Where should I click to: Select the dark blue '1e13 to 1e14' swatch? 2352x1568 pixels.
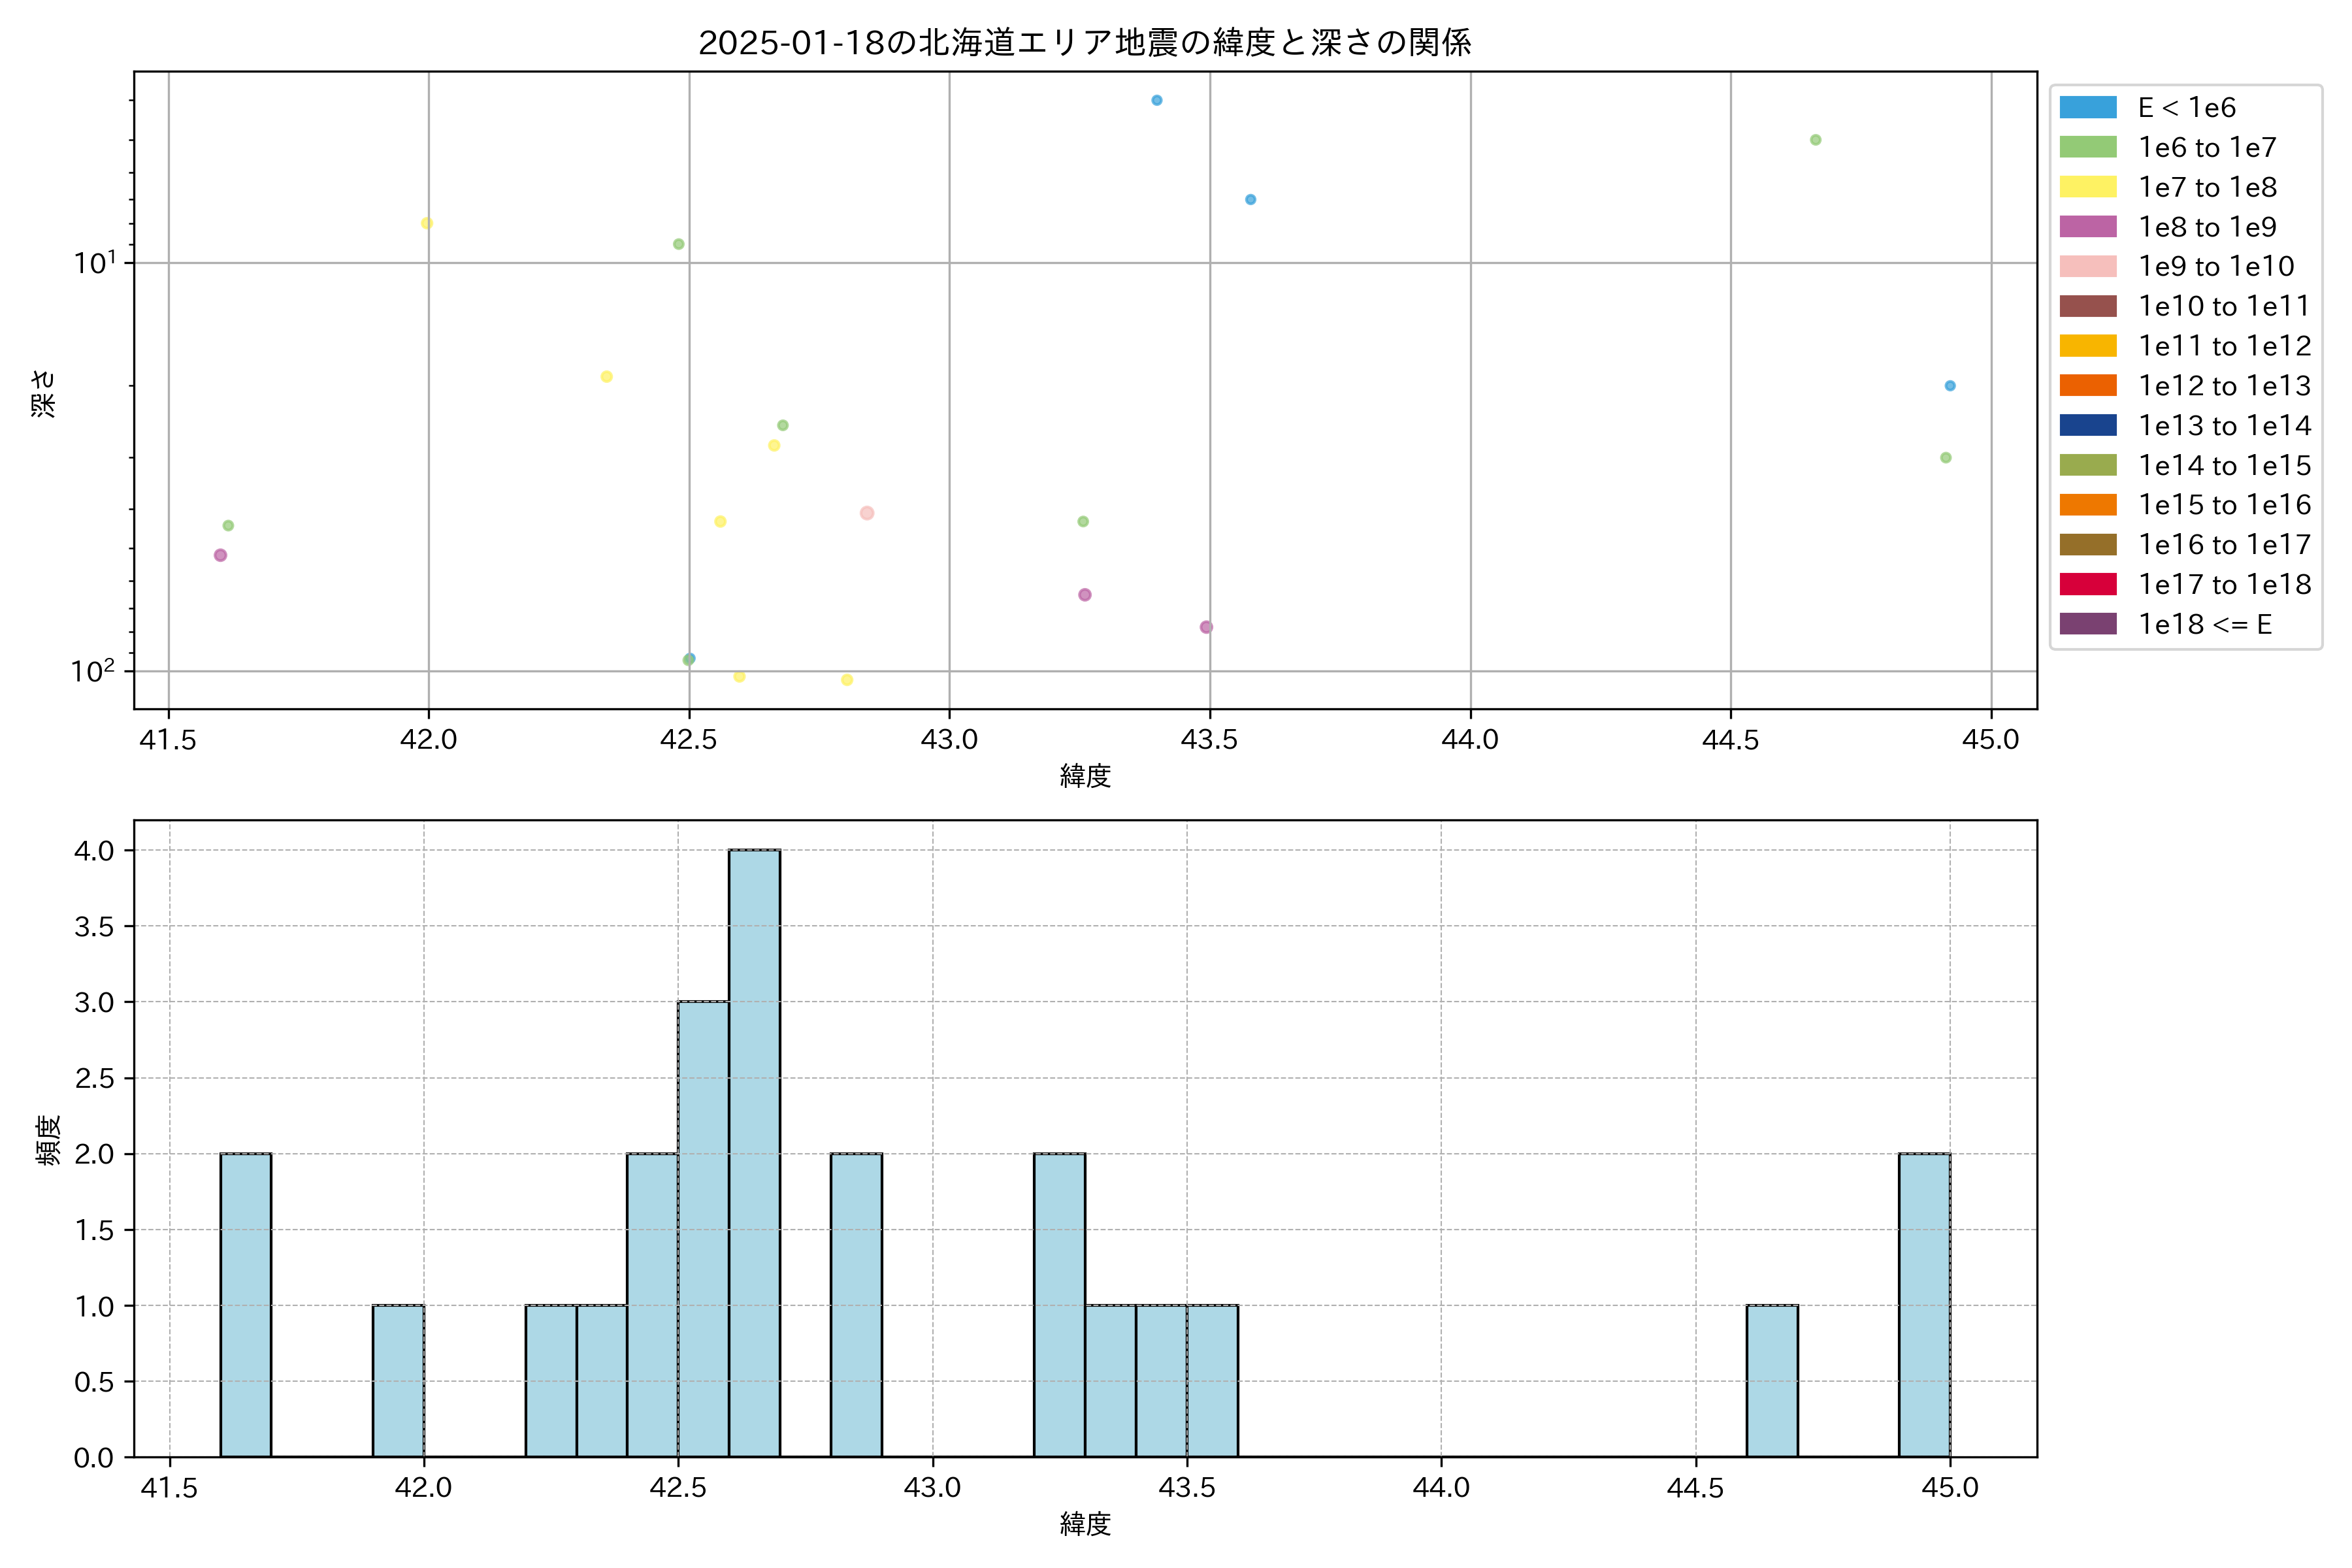coord(2088,425)
